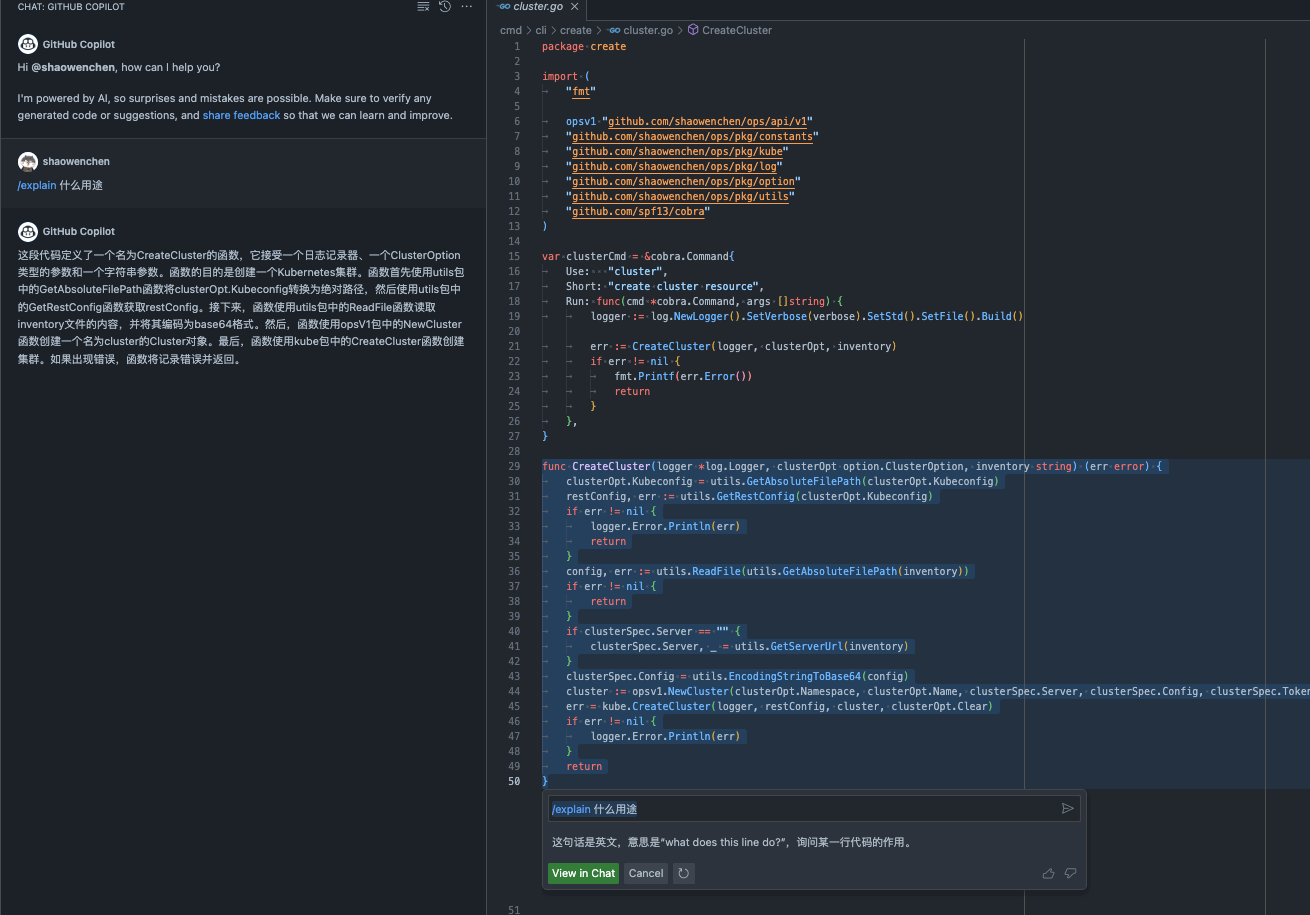Image resolution: width=1310 pixels, height=915 pixels.
Task: Click the CHAT: GITHUB COPILOT panel title
Action: (x=71, y=6)
